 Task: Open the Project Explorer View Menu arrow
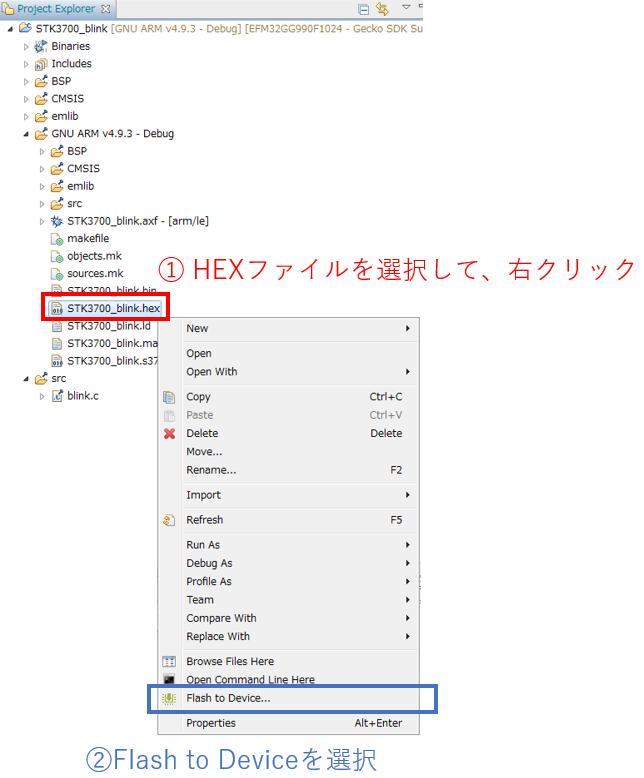tap(406, 8)
